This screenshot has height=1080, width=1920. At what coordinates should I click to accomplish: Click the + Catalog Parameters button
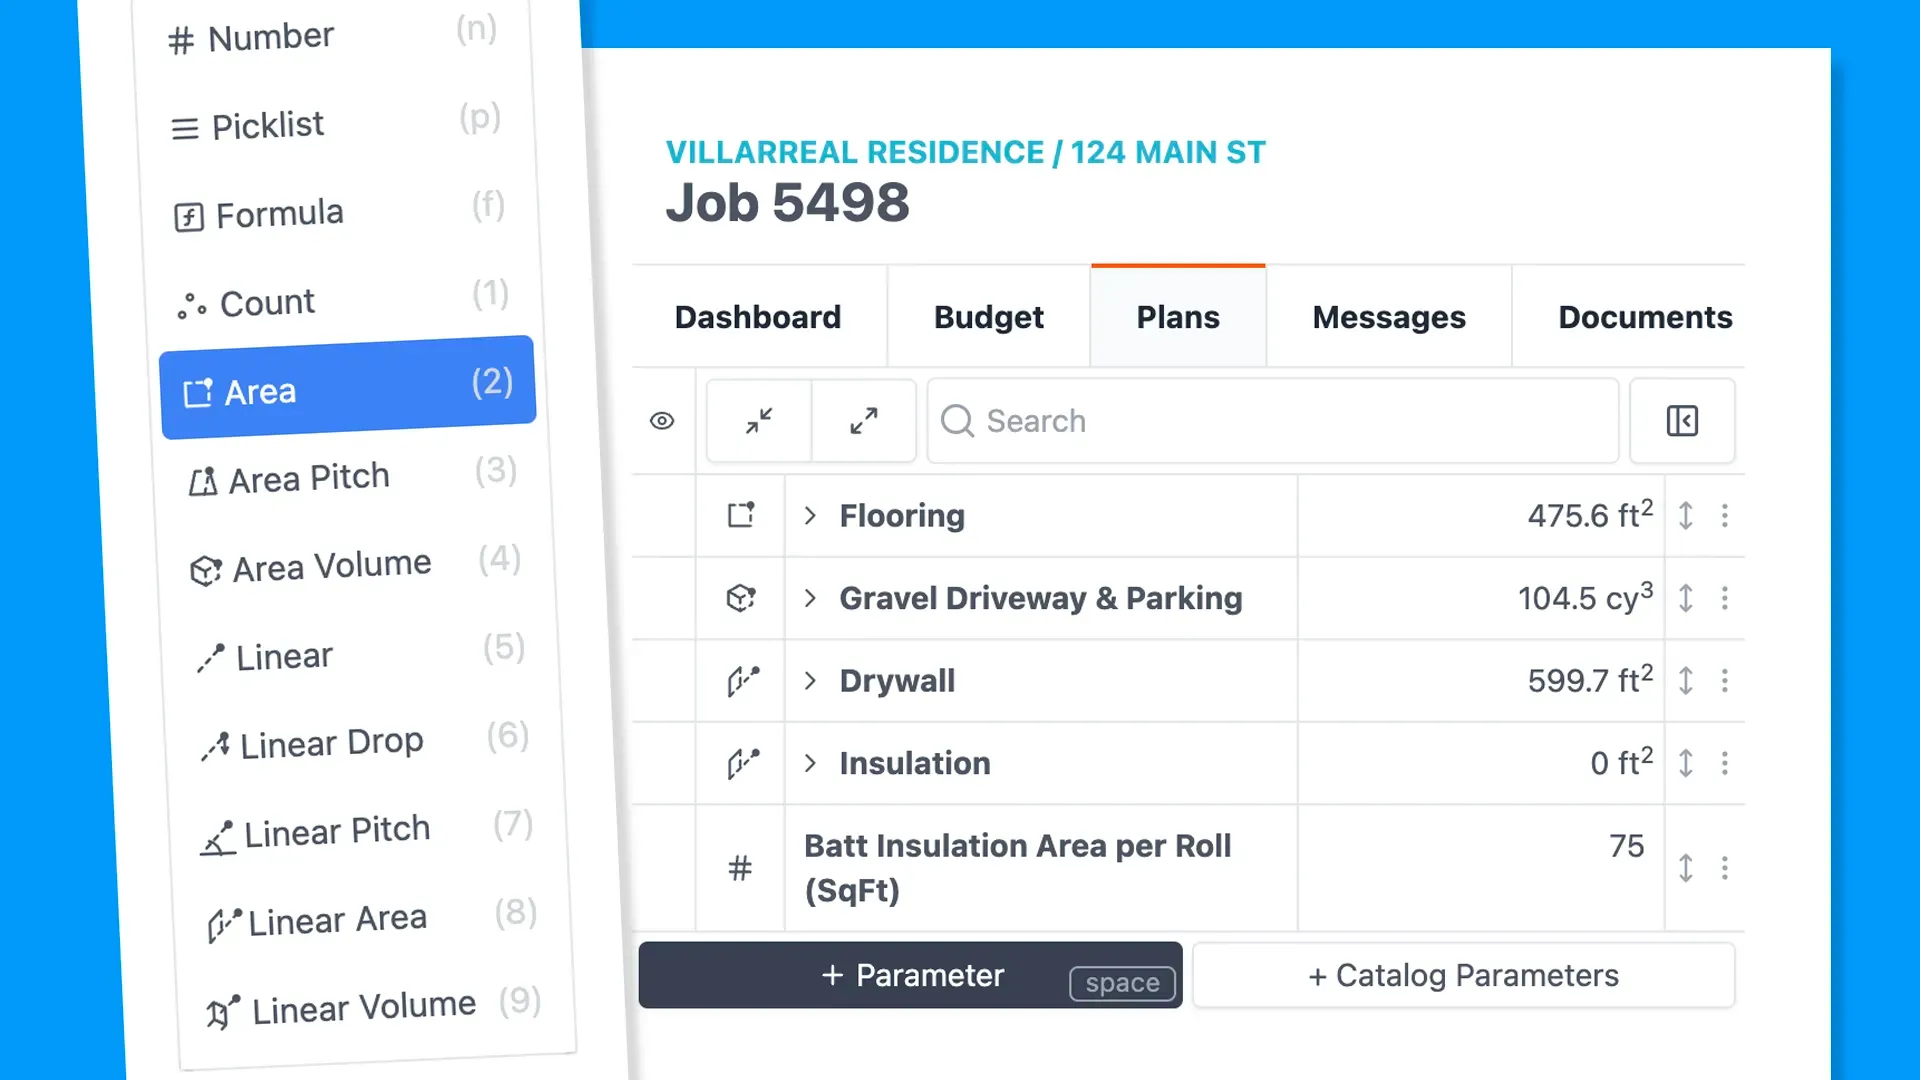[x=1463, y=975]
